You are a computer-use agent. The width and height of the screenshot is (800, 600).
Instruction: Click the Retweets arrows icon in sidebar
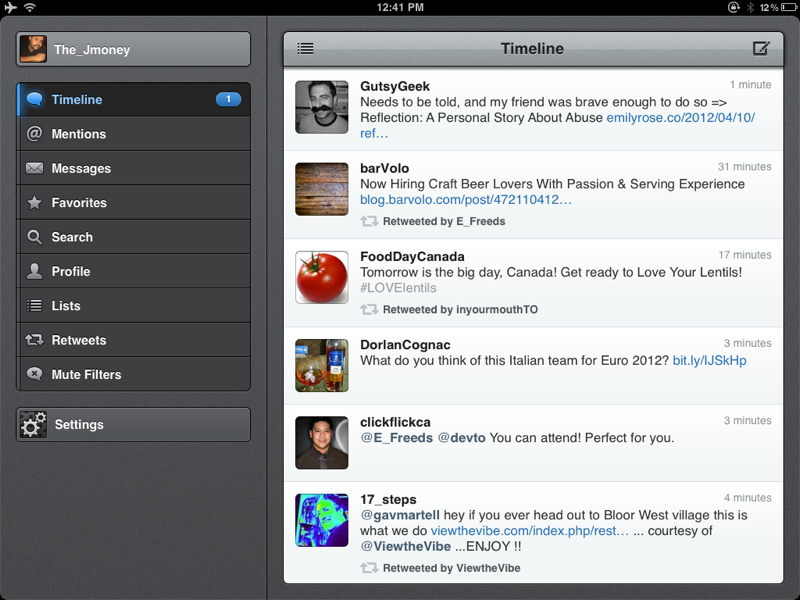tap(35, 340)
